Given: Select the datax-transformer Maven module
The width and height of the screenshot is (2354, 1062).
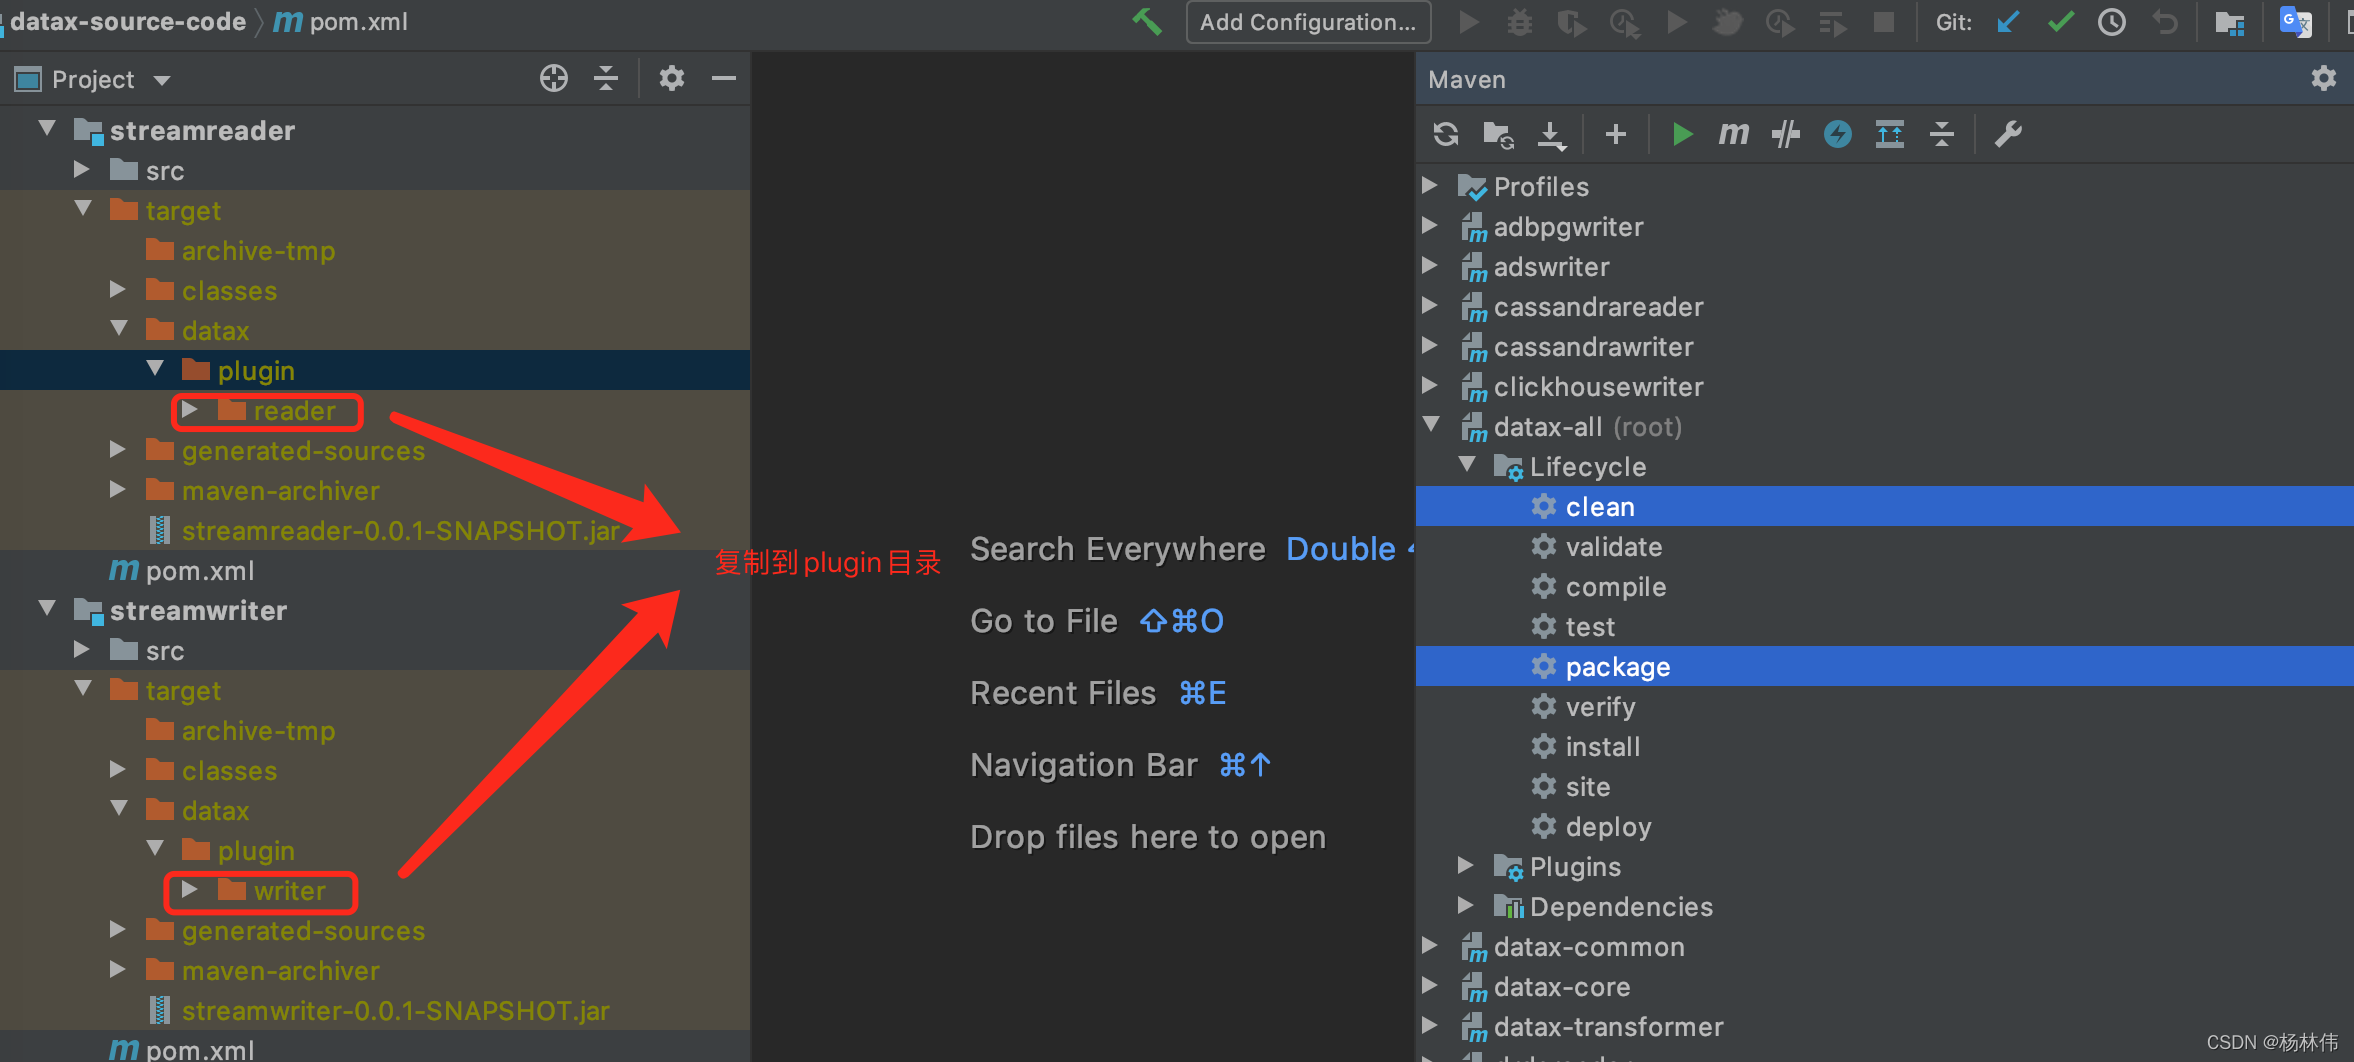Looking at the screenshot, I should pyautogui.click(x=1884, y=1026).
